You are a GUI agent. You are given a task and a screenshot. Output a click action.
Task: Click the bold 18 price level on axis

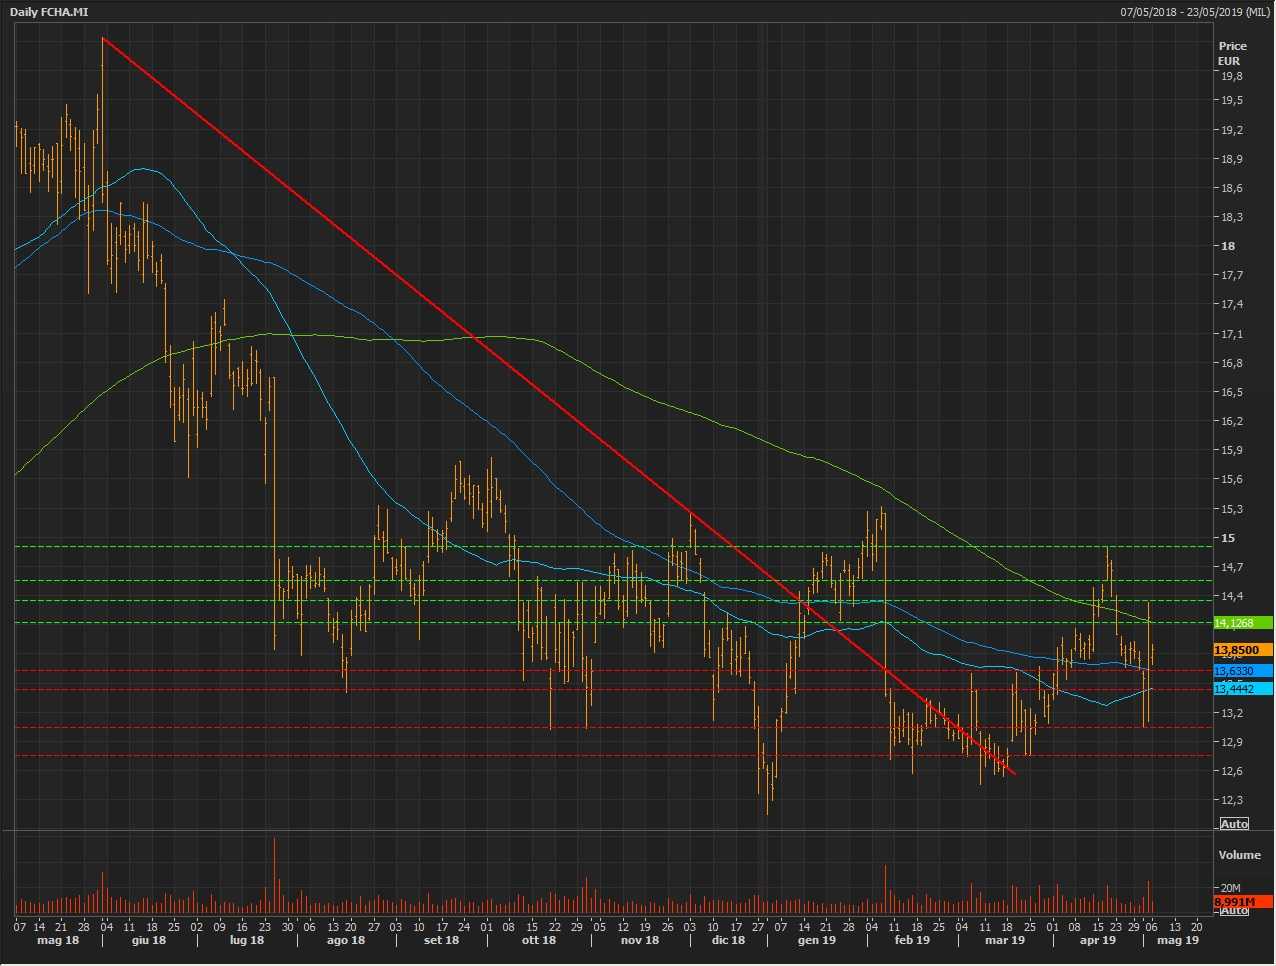(x=1228, y=246)
